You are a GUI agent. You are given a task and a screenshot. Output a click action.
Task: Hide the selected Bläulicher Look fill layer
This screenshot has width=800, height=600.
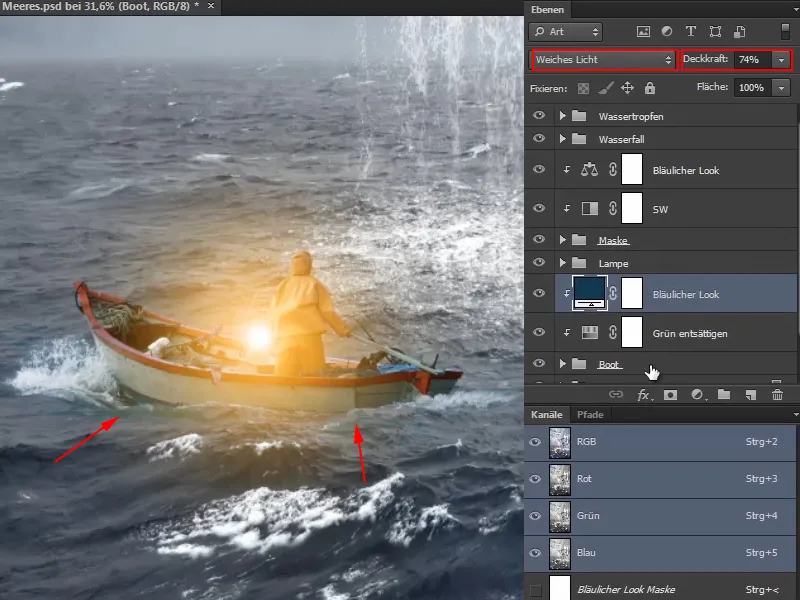(539, 293)
